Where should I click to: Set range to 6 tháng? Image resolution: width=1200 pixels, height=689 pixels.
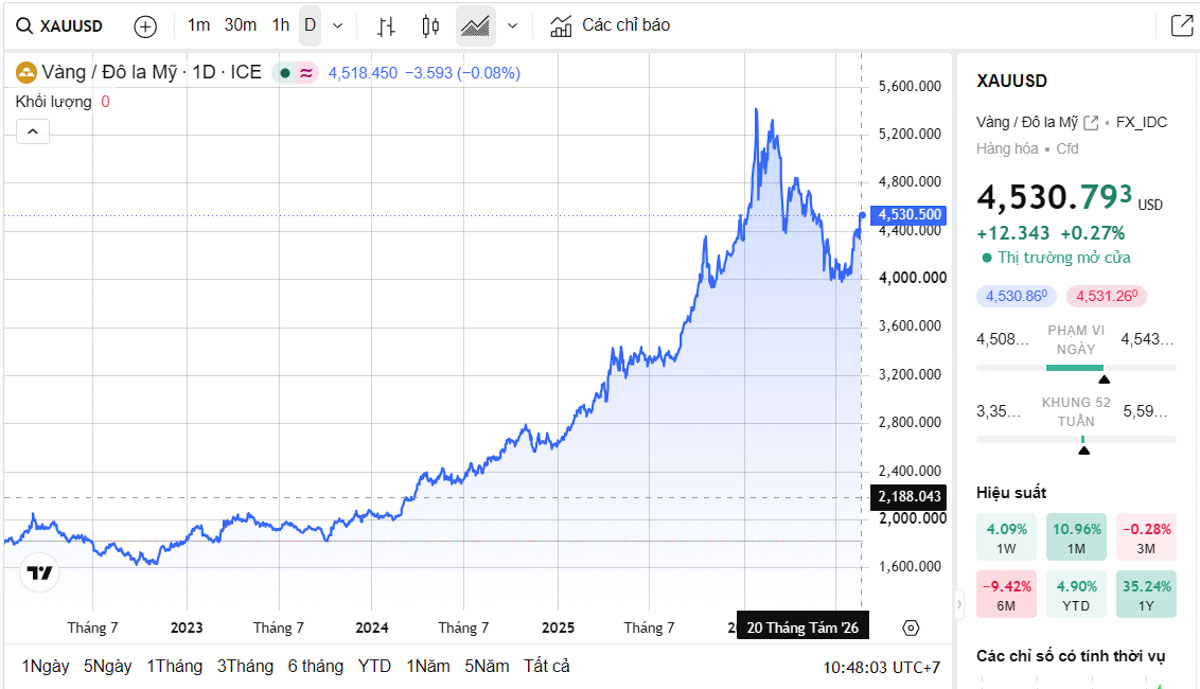pos(315,666)
